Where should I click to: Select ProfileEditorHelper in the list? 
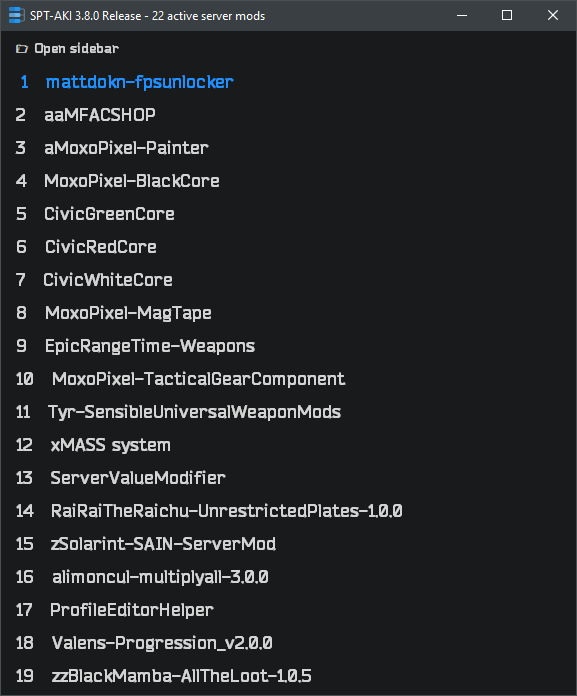(132, 610)
